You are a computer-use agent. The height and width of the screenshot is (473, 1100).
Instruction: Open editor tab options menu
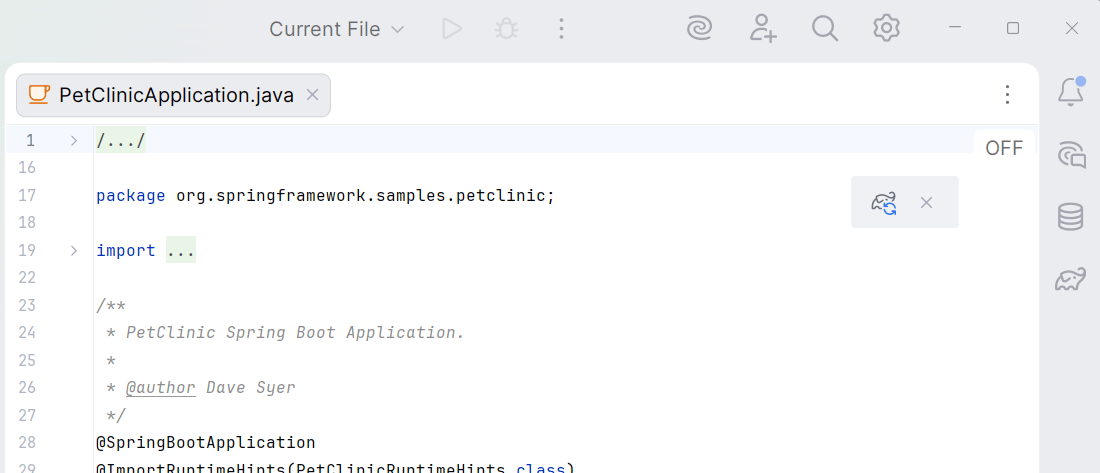[1007, 95]
